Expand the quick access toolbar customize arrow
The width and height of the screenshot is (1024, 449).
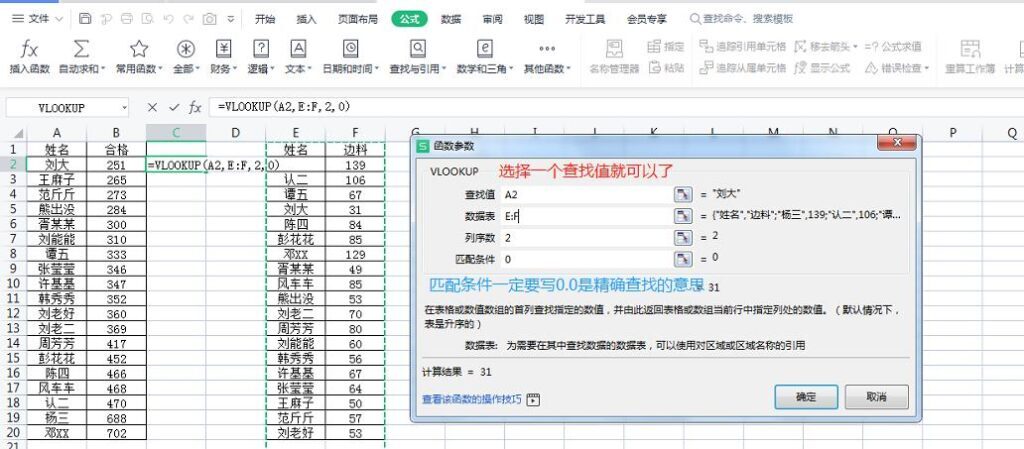231,19
